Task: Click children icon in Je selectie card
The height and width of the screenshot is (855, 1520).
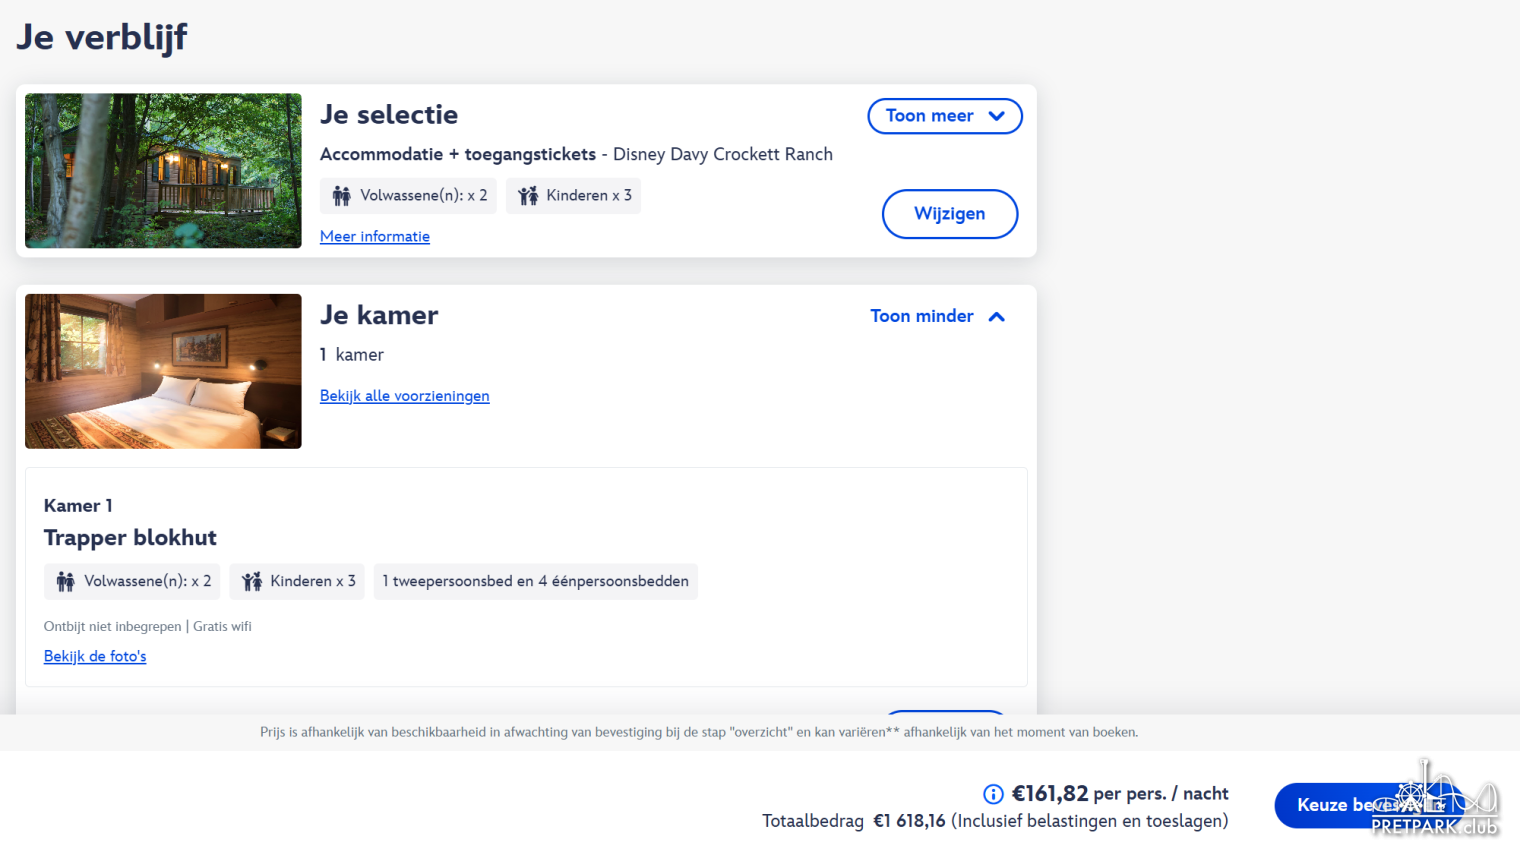Action: coord(528,196)
